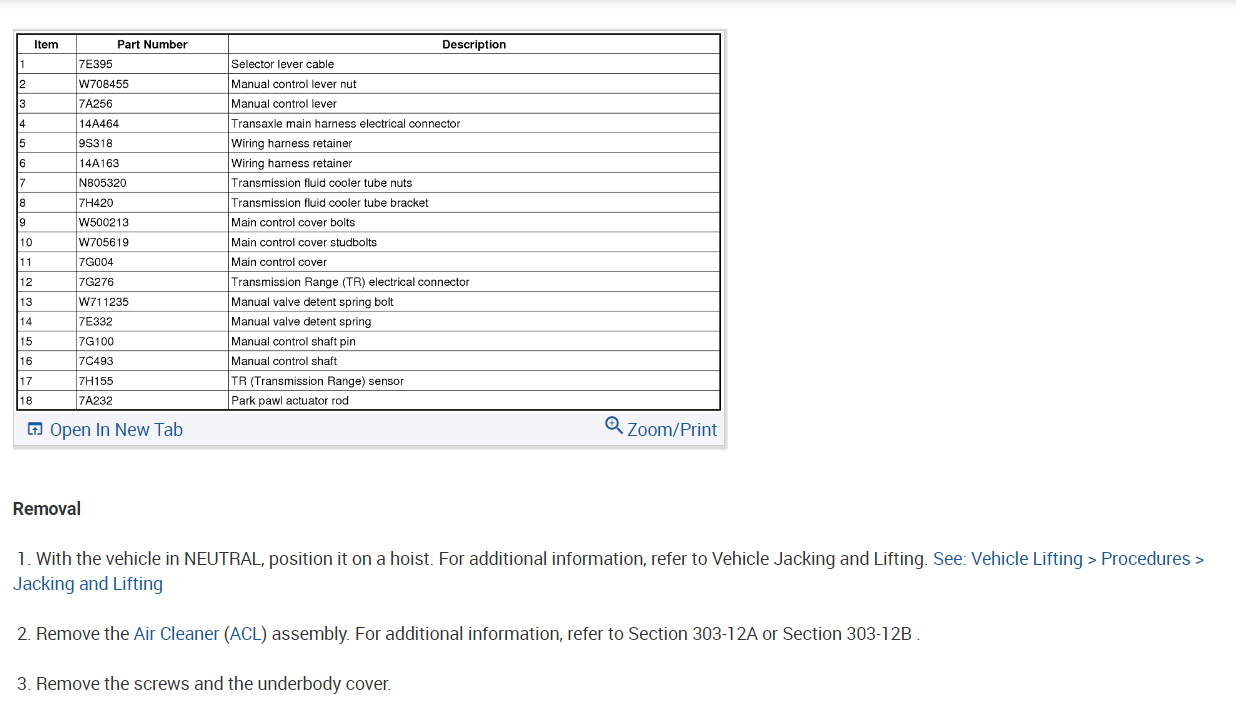
Task: Click Transaxle main harness electrical connector row
Action: [x=346, y=124]
